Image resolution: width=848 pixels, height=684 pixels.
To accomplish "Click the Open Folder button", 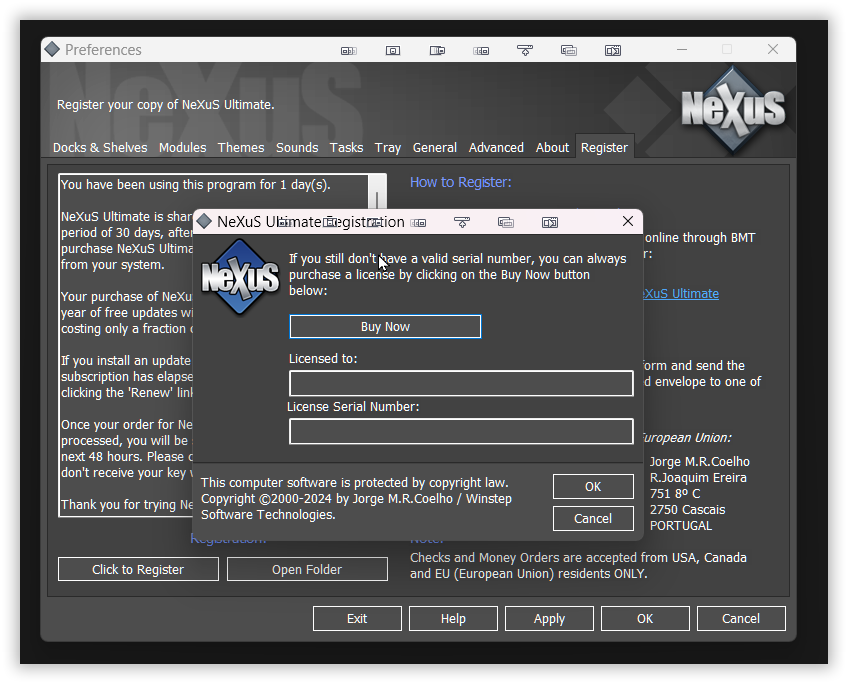I will coord(307,569).
